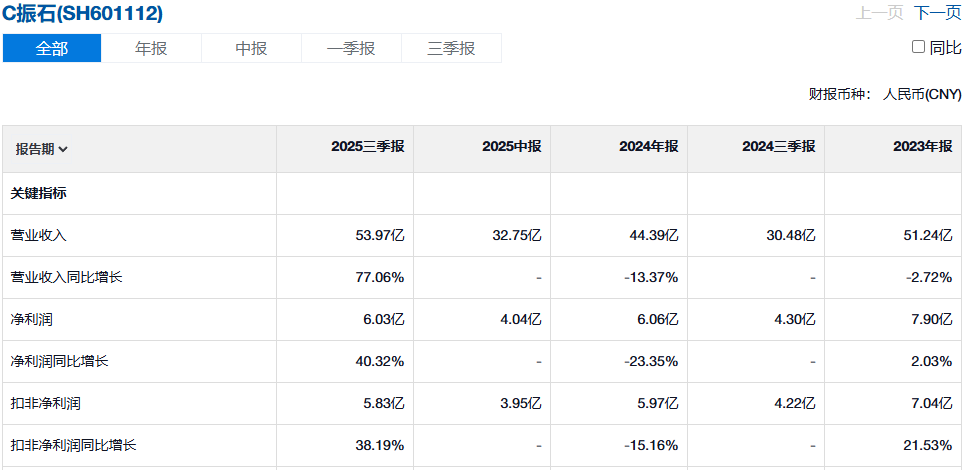Image resolution: width=966 pixels, height=470 pixels.
Task: Select the 53.97亿 revenue cell
Action: point(380,235)
